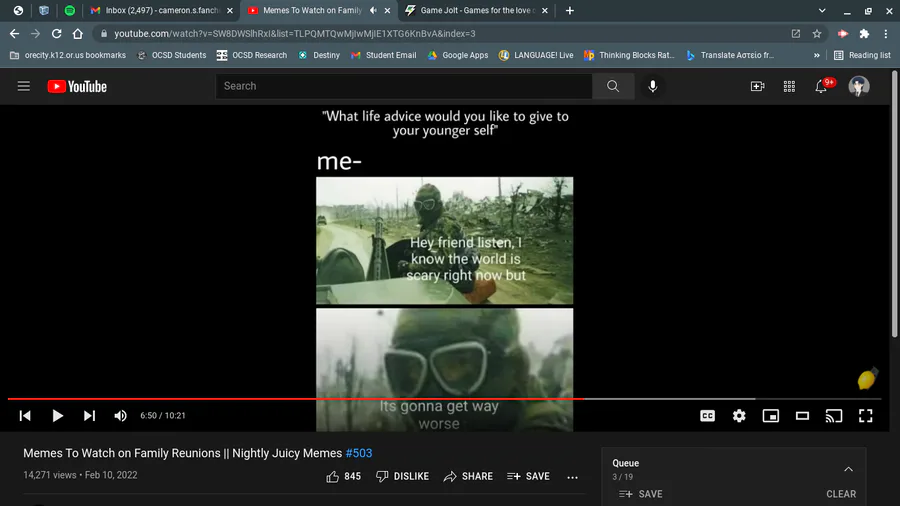Toggle closed captions (CC)

coord(708,415)
